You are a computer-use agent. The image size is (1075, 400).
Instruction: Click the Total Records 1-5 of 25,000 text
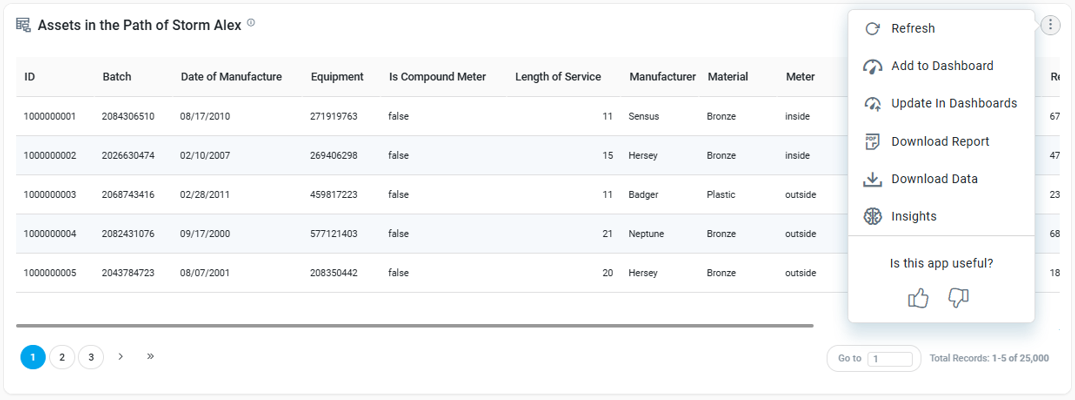989,358
